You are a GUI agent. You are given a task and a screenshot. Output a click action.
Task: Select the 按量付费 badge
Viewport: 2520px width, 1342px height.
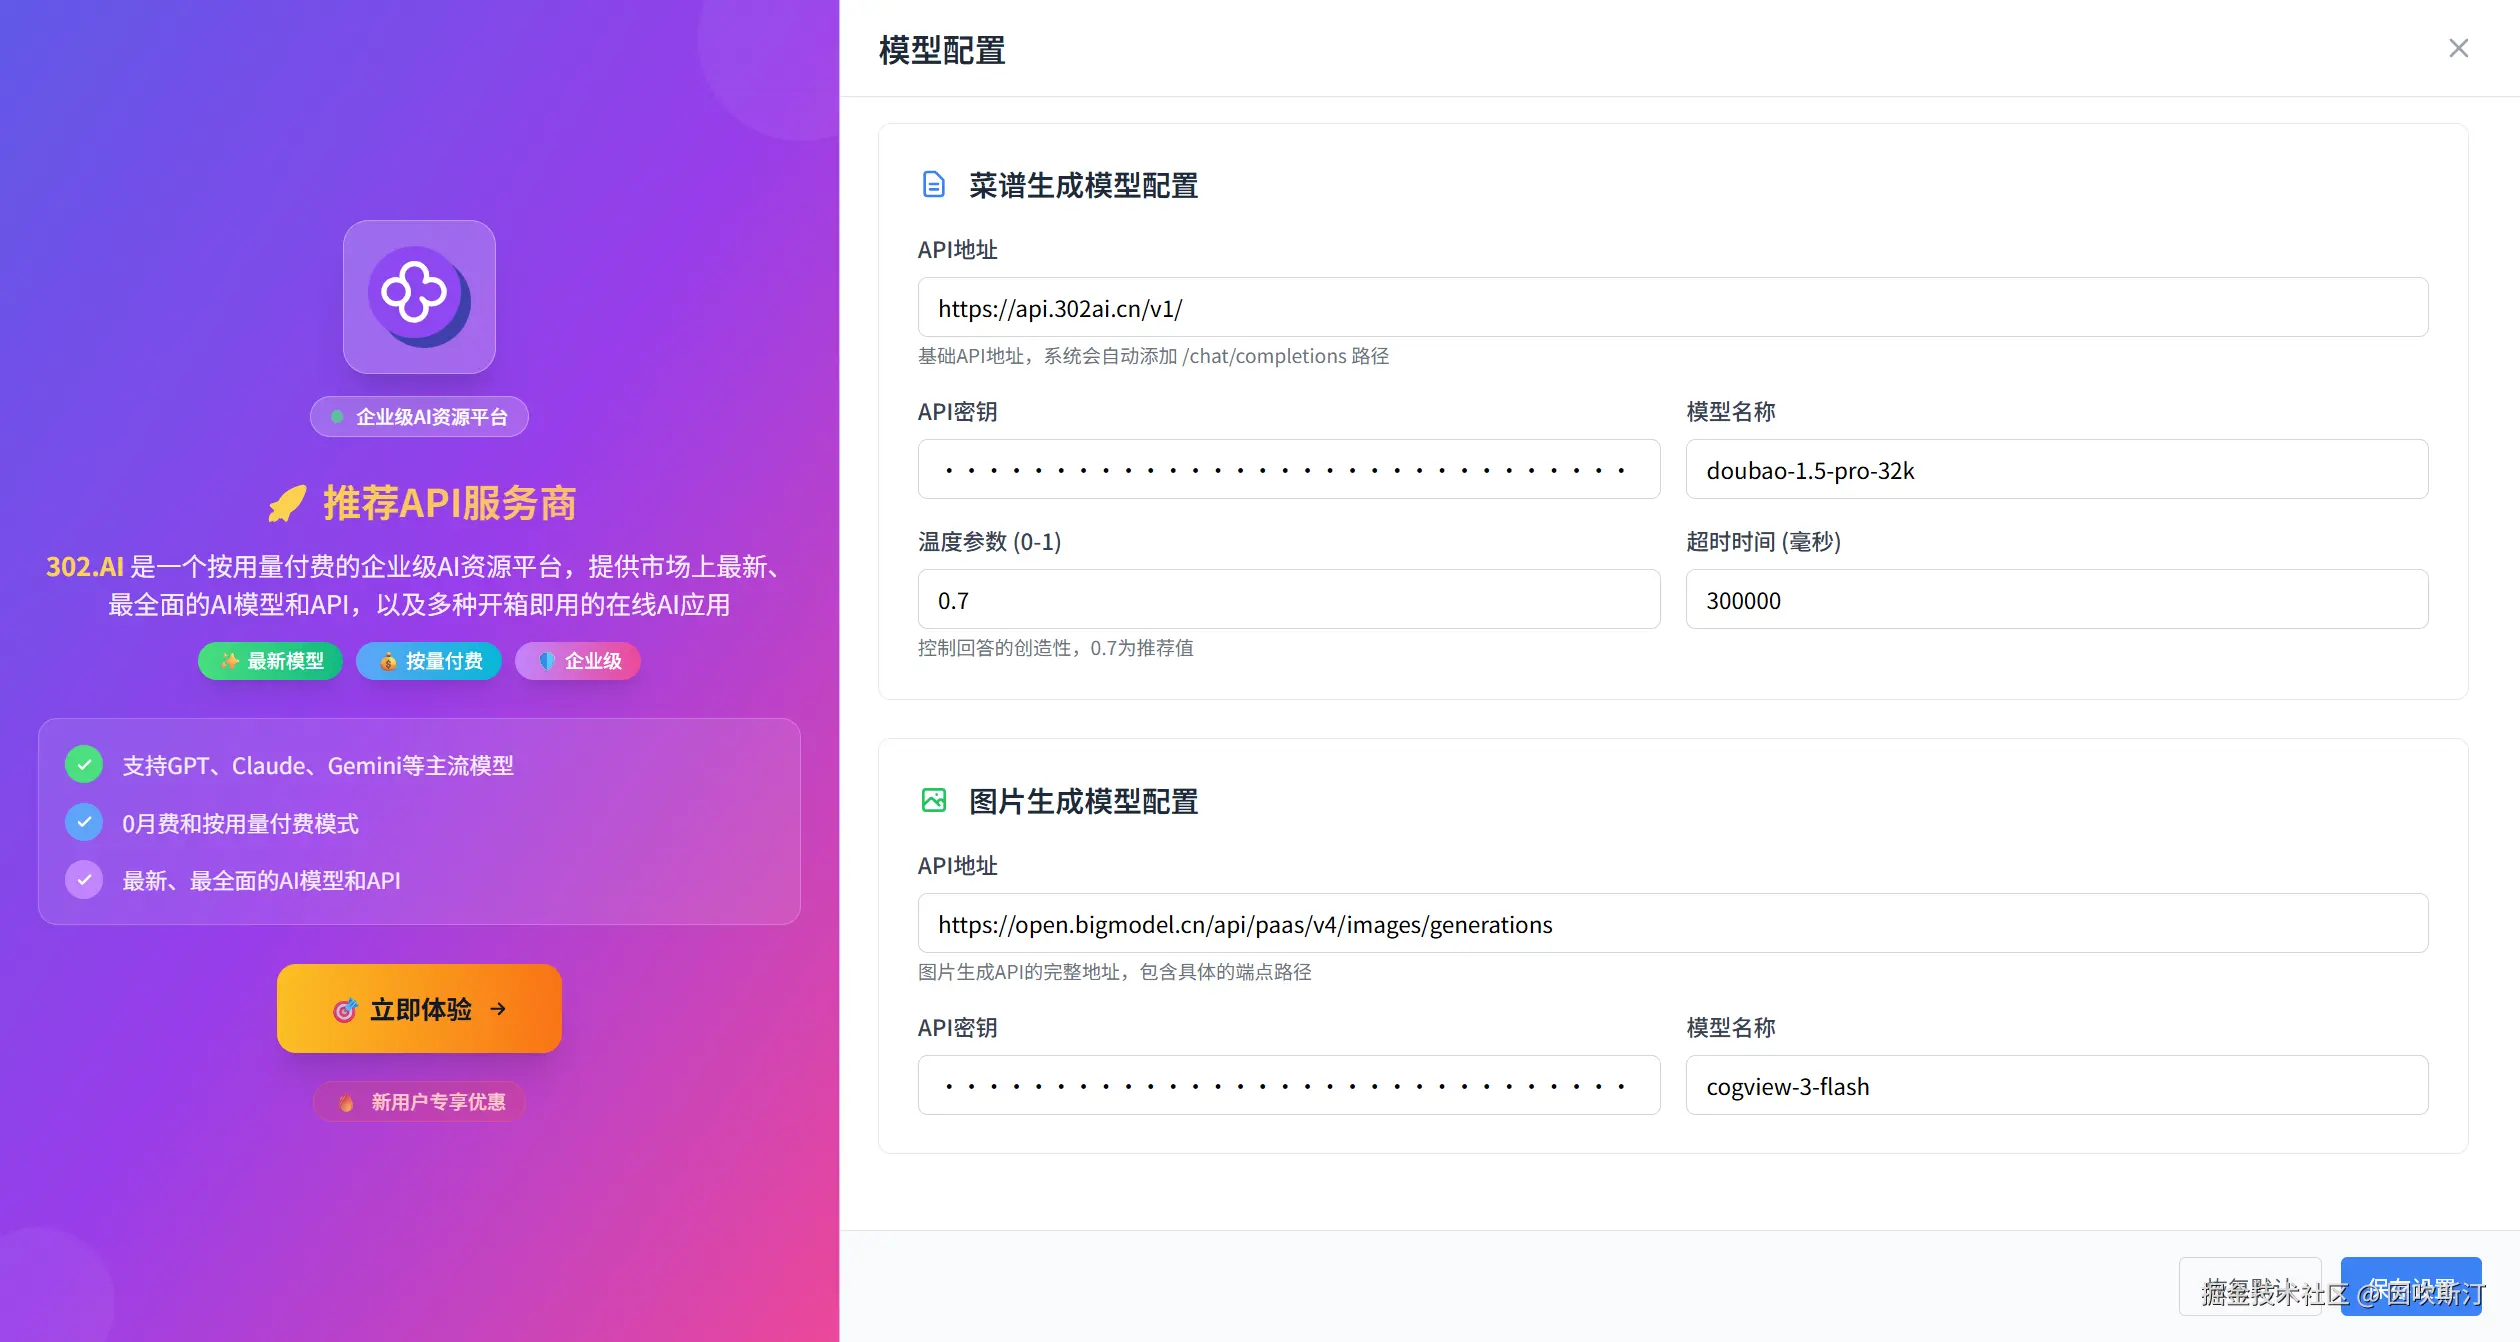tap(428, 661)
